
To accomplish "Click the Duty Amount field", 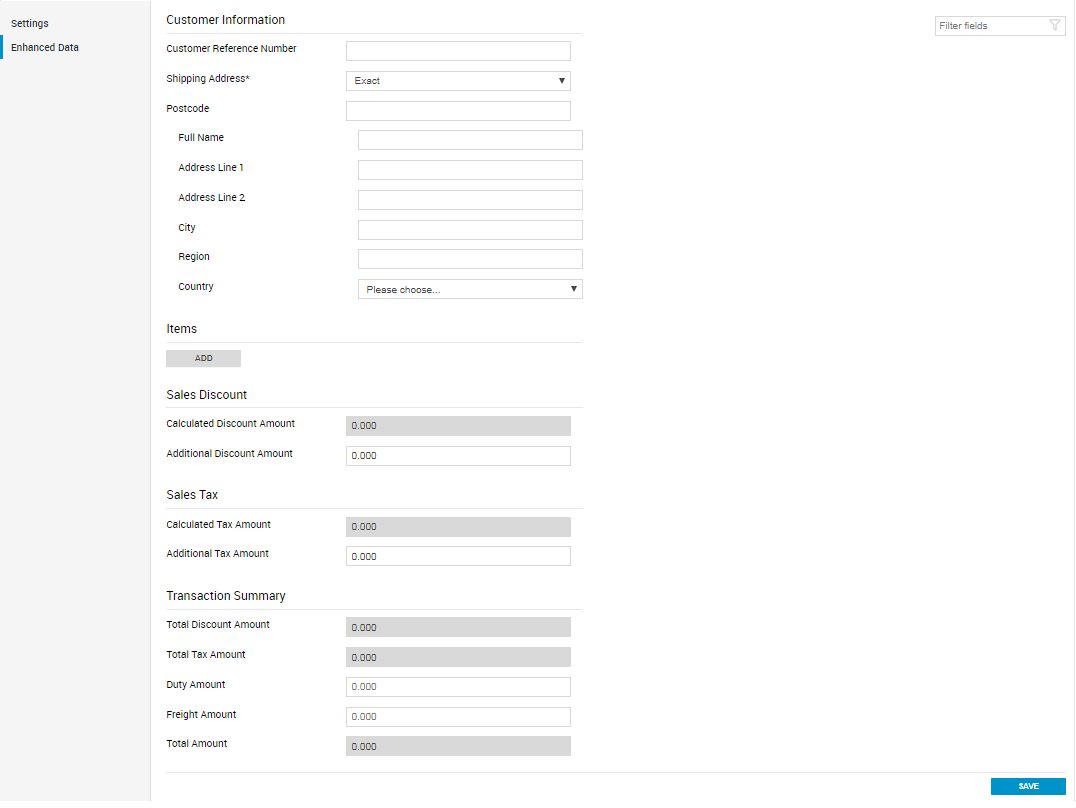I will click(x=458, y=687).
